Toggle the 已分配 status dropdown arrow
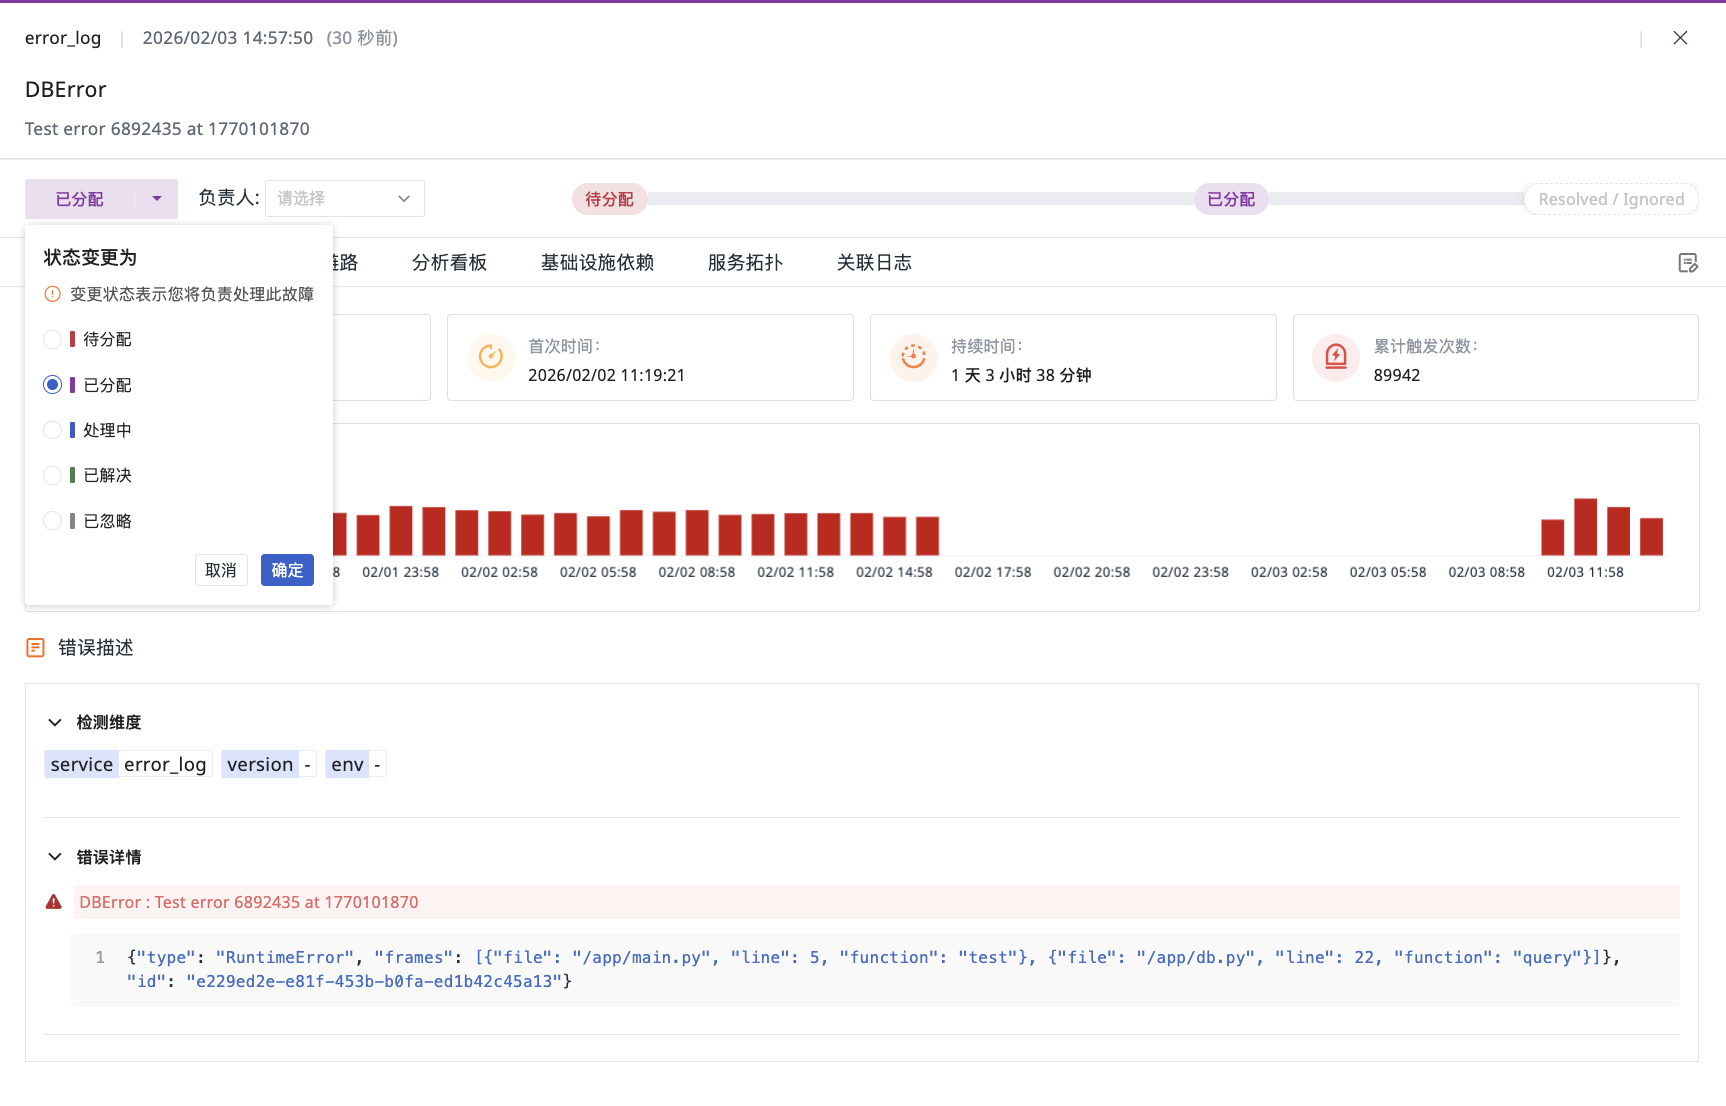Screen dimensions: 1726x1106 [157, 199]
